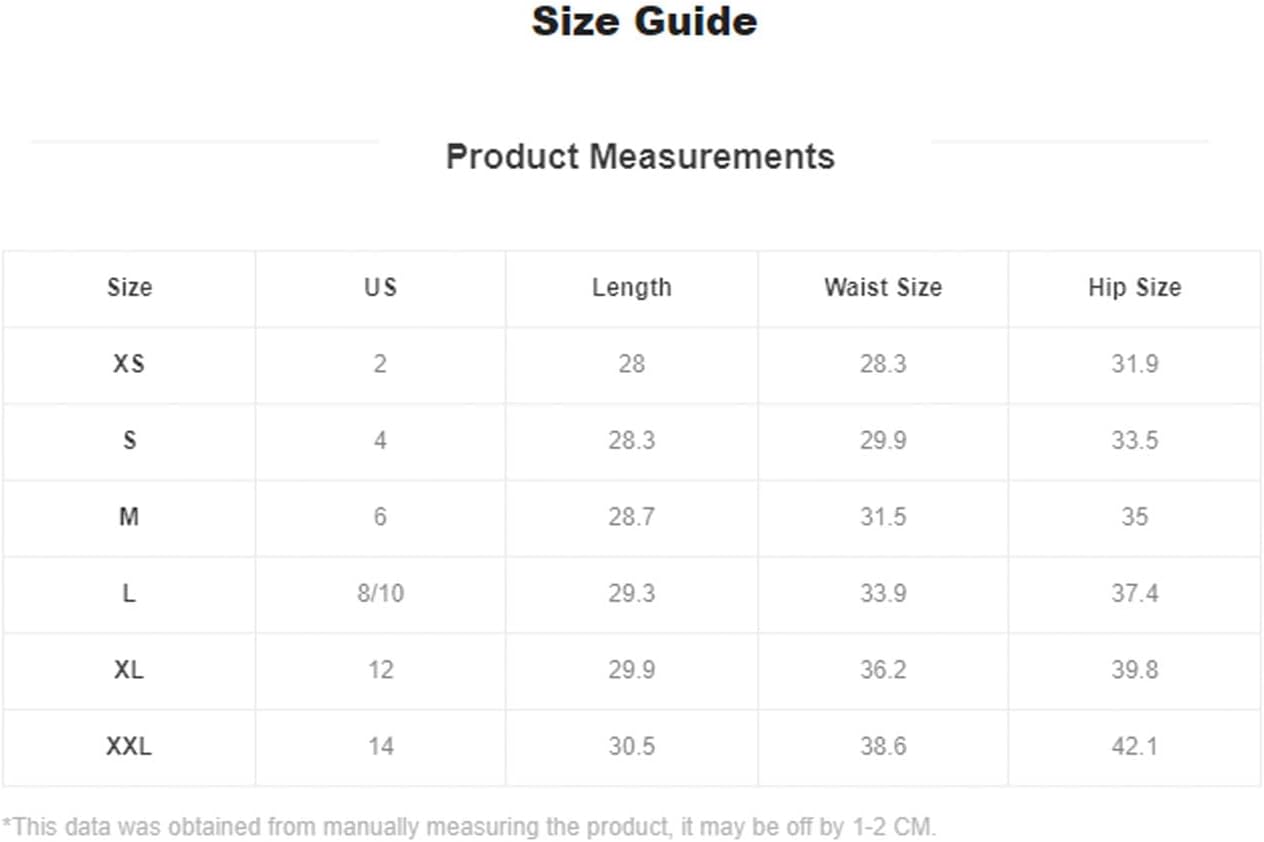This screenshot has width=1264, height=842.
Task: Click the Length column header
Action: pos(632,288)
